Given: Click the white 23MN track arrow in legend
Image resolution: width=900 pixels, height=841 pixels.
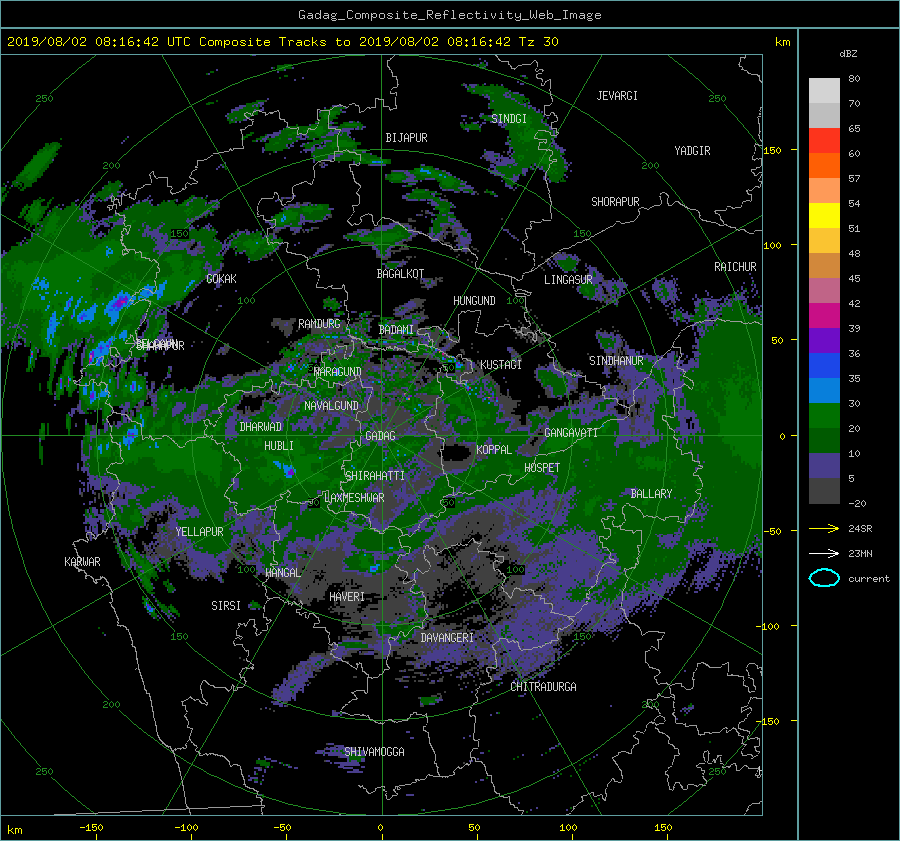Looking at the screenshot, I should pos(824,553).
